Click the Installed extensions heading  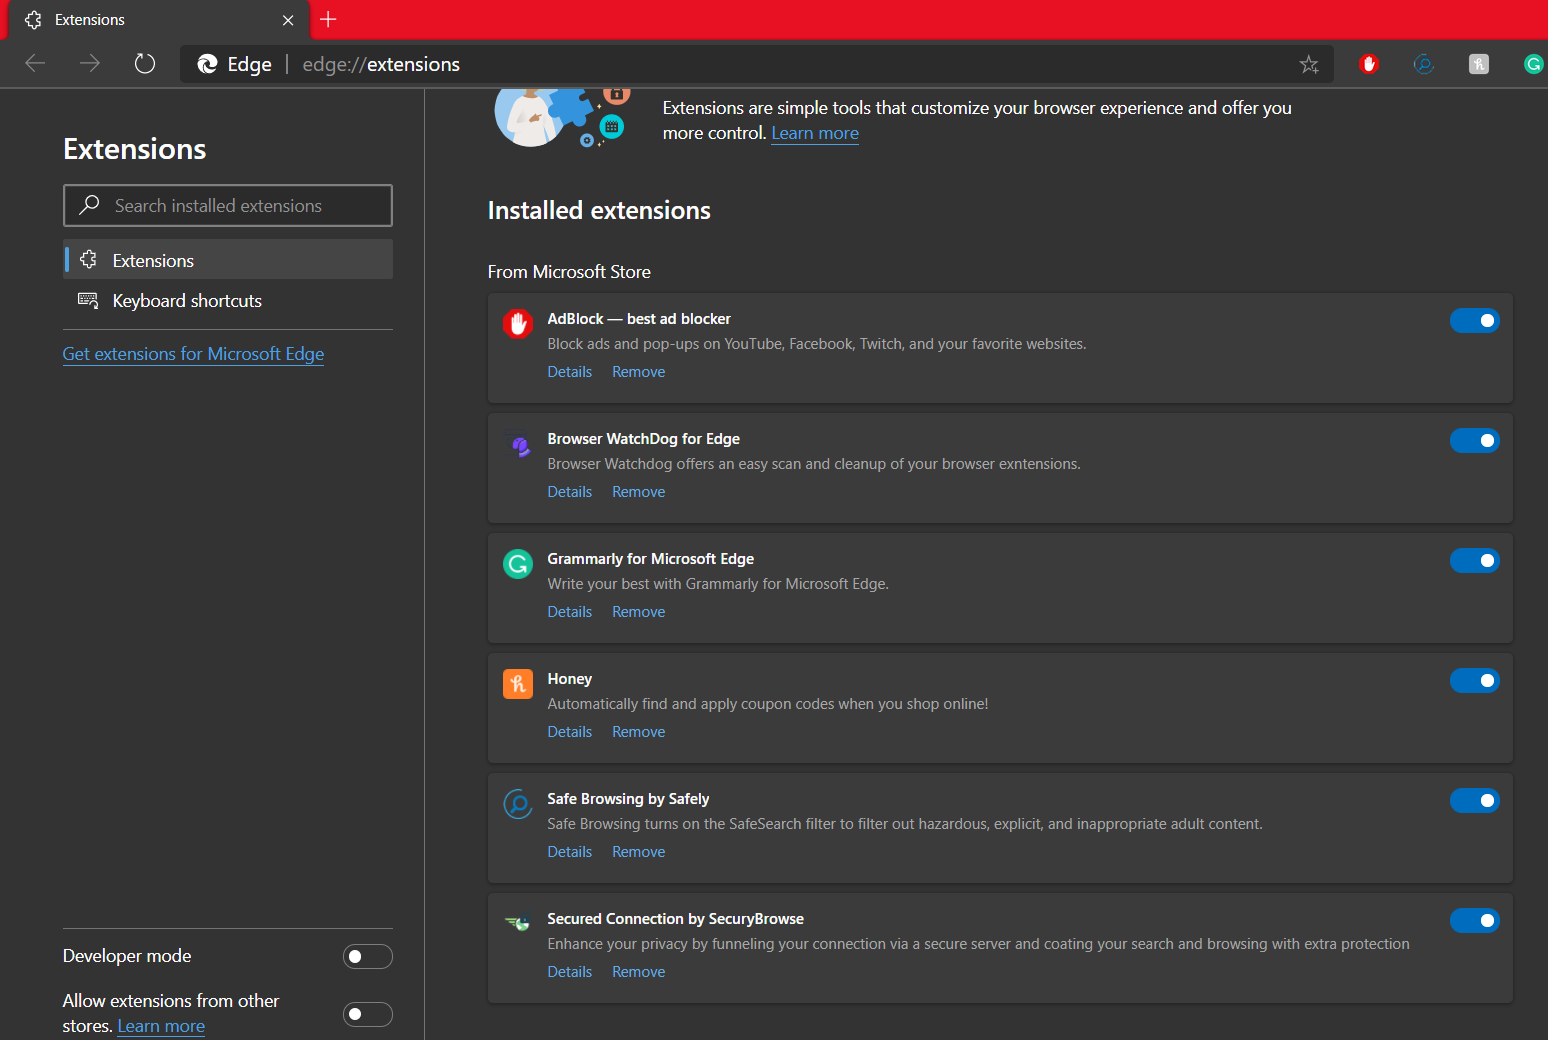tap(599, 210)
